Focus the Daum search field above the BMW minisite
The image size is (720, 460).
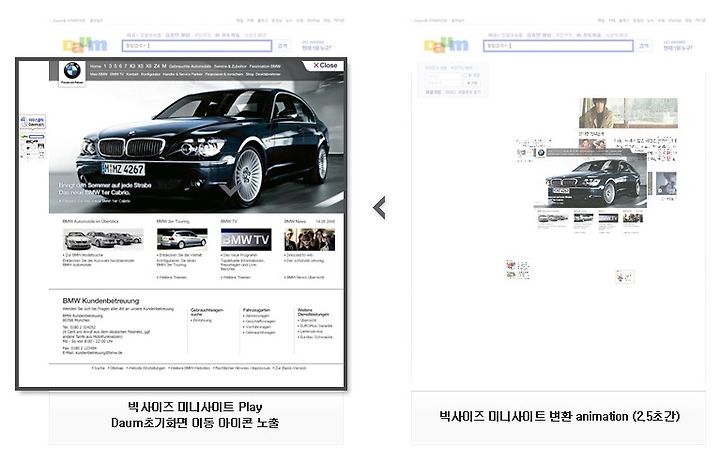tap(197, 46)
